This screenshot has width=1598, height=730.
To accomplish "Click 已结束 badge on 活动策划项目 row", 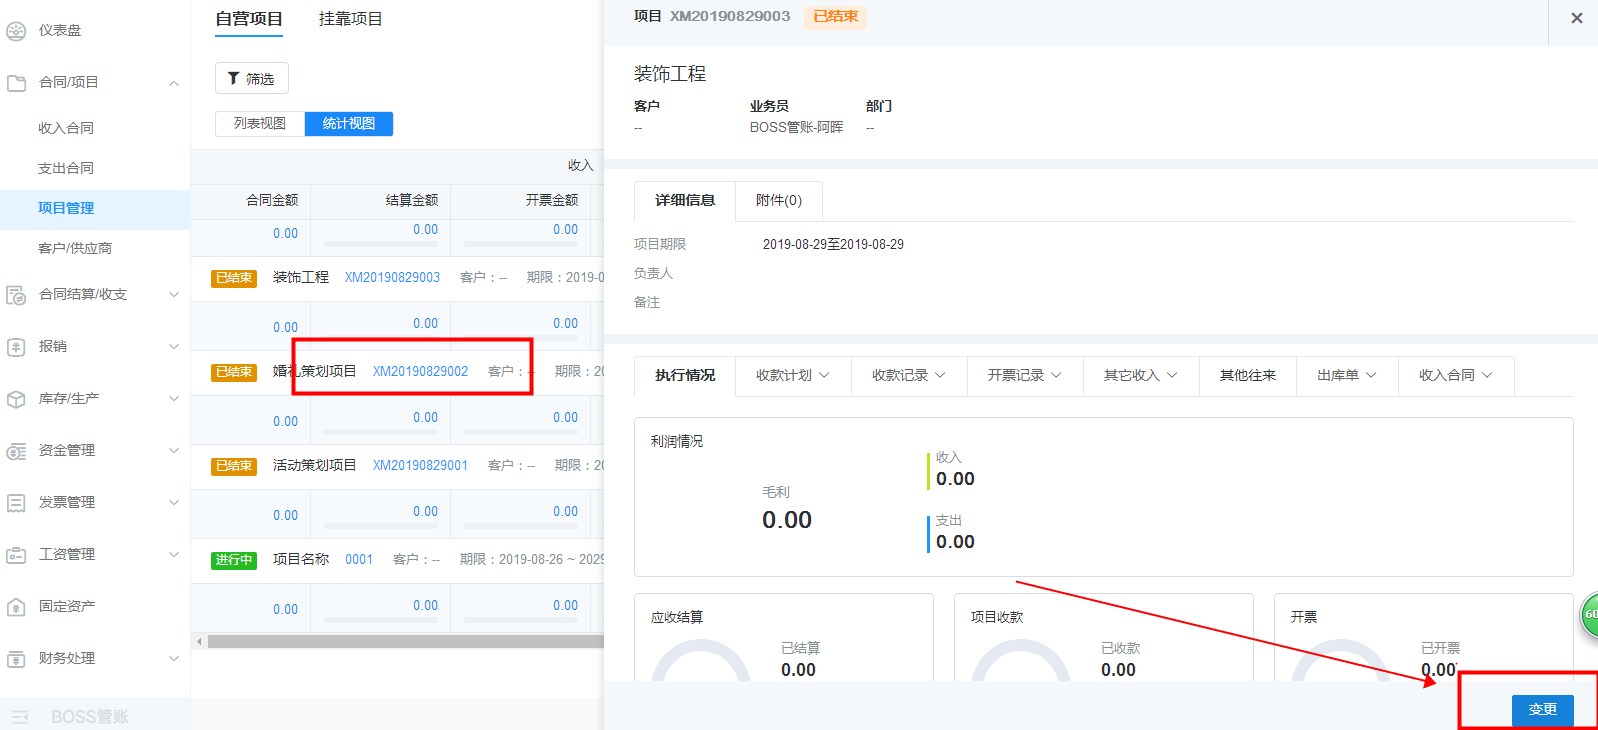I will (234, 466).
